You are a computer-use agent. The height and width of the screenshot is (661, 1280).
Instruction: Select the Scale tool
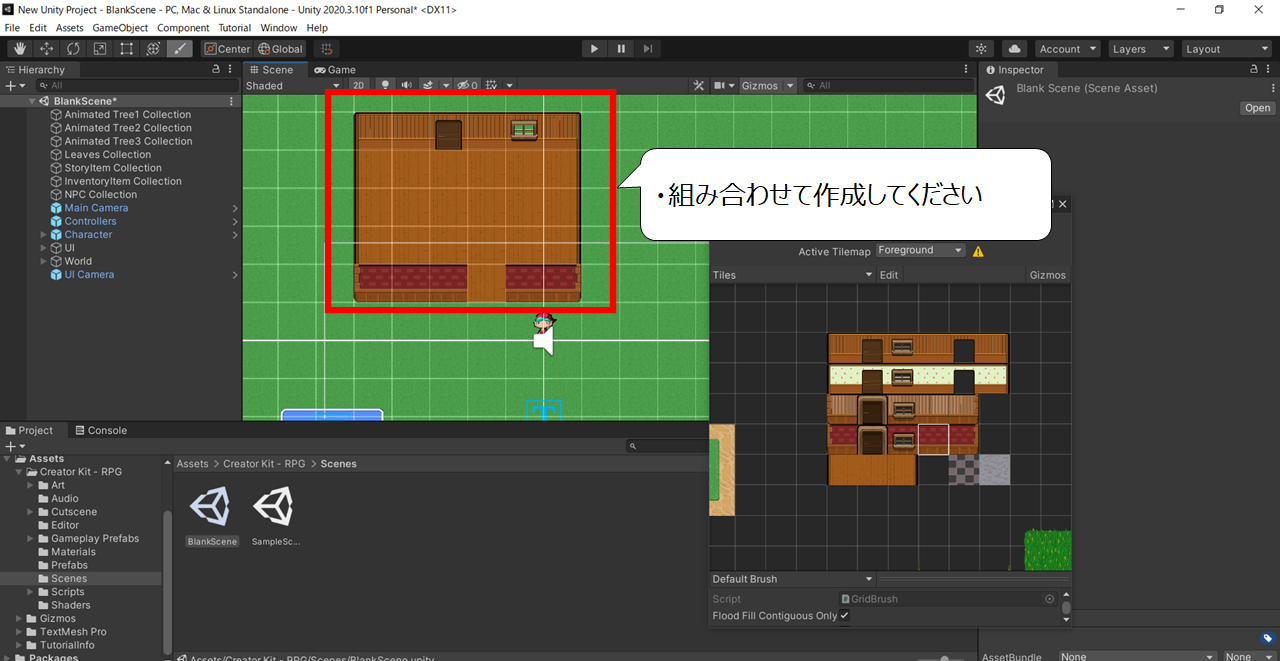coord(100,49)
